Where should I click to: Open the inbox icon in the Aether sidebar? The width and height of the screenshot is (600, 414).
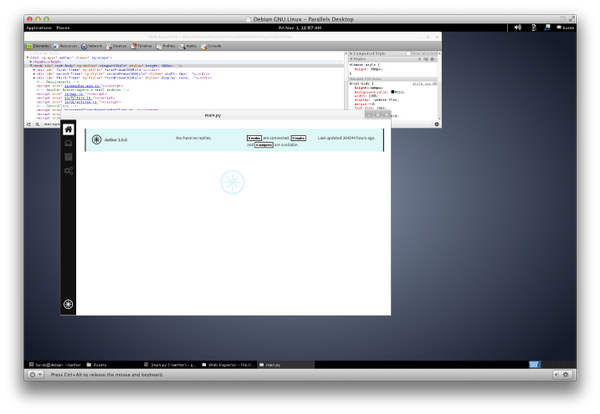(x=68, y=143)
